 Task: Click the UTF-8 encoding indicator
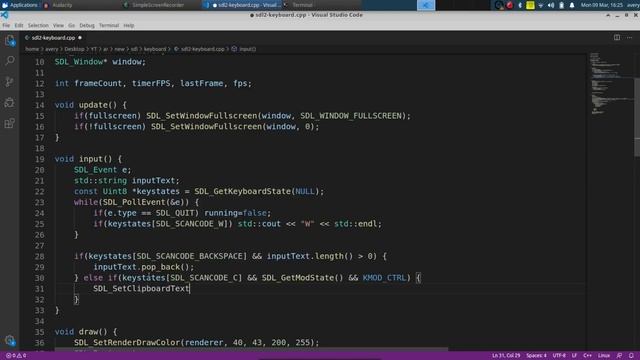(x=559, y=356)
